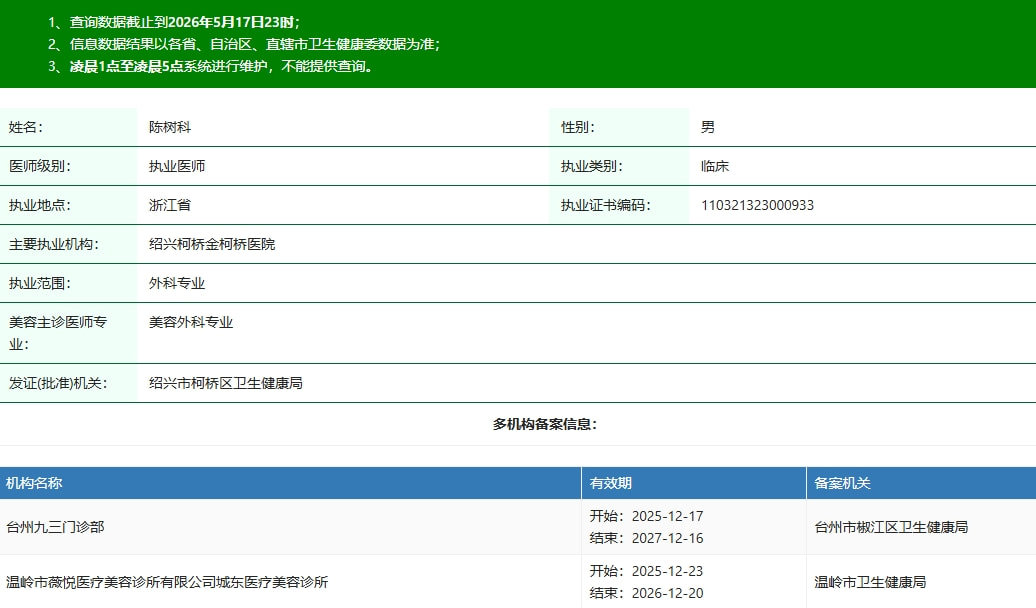Select the gender value 男

[x=708, y=127]
